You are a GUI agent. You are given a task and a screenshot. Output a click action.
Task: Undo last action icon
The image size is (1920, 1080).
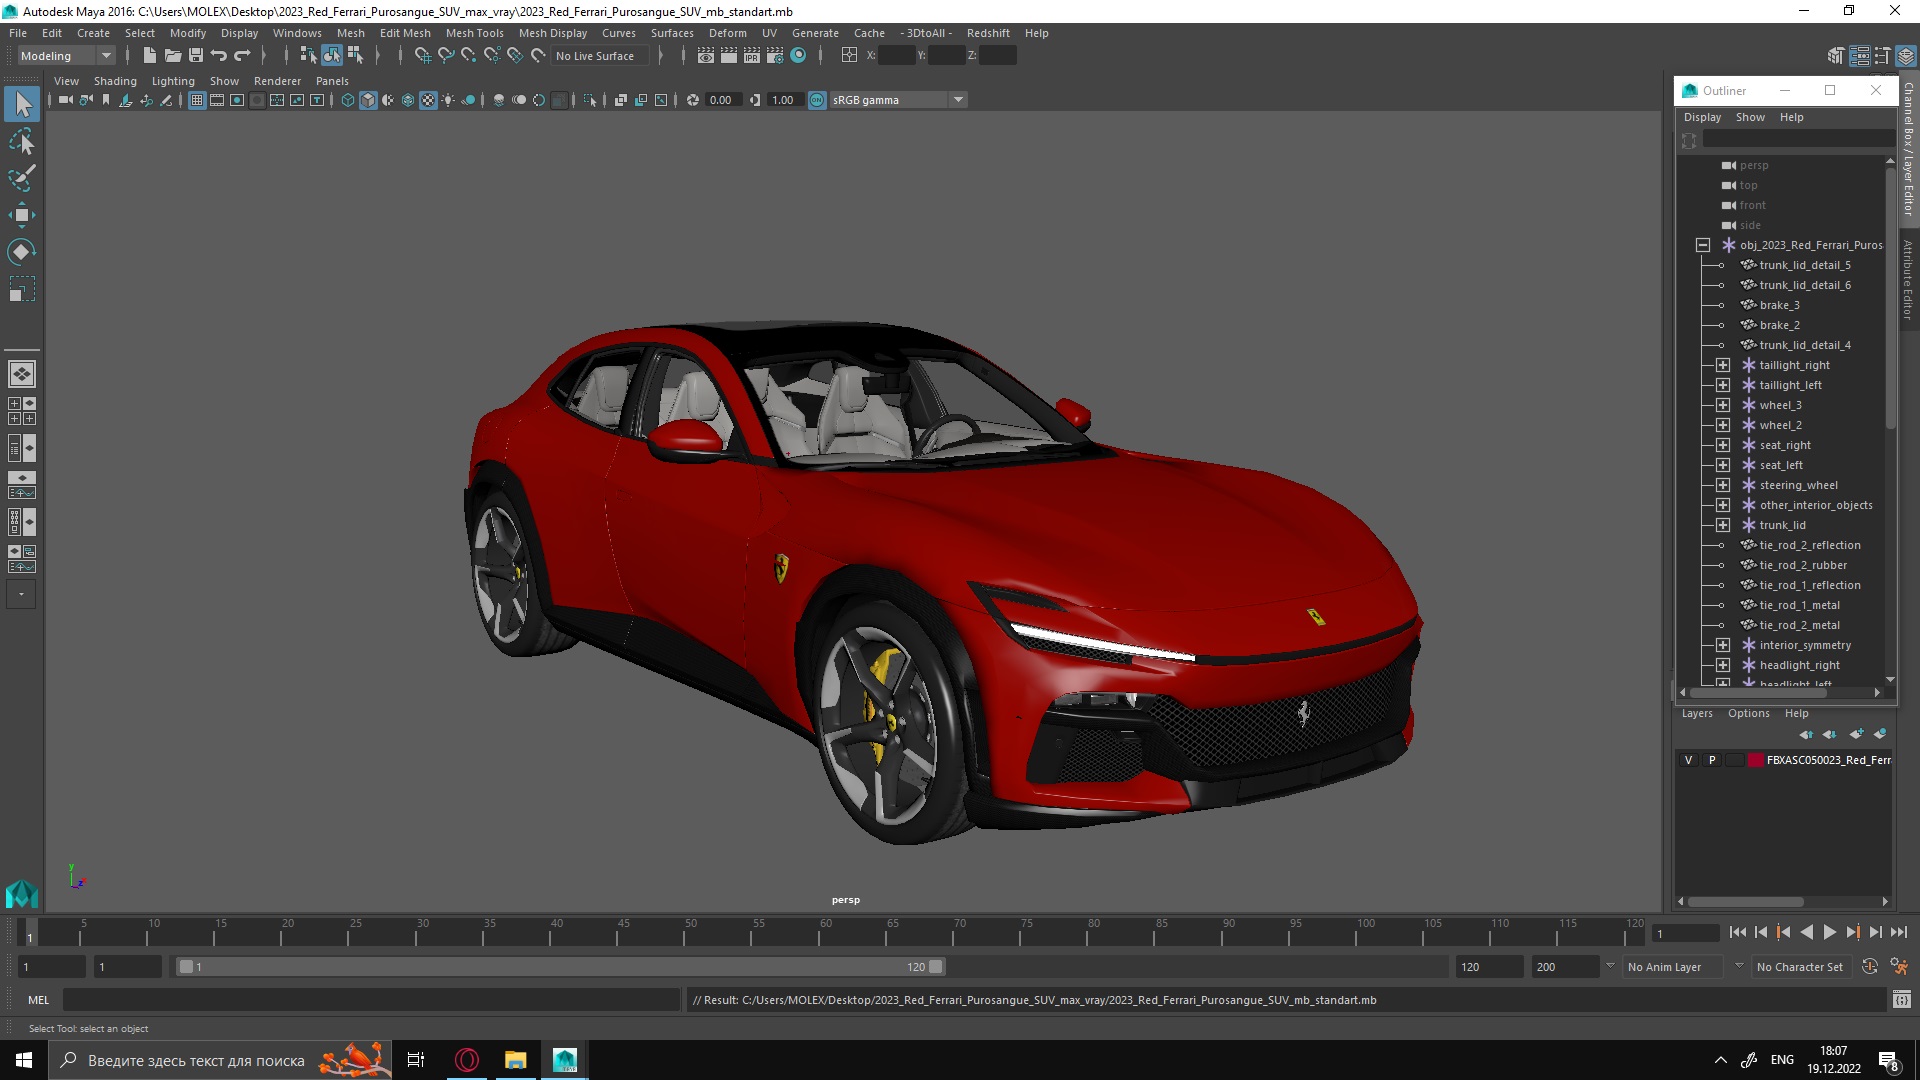click(x=219, y=56)
